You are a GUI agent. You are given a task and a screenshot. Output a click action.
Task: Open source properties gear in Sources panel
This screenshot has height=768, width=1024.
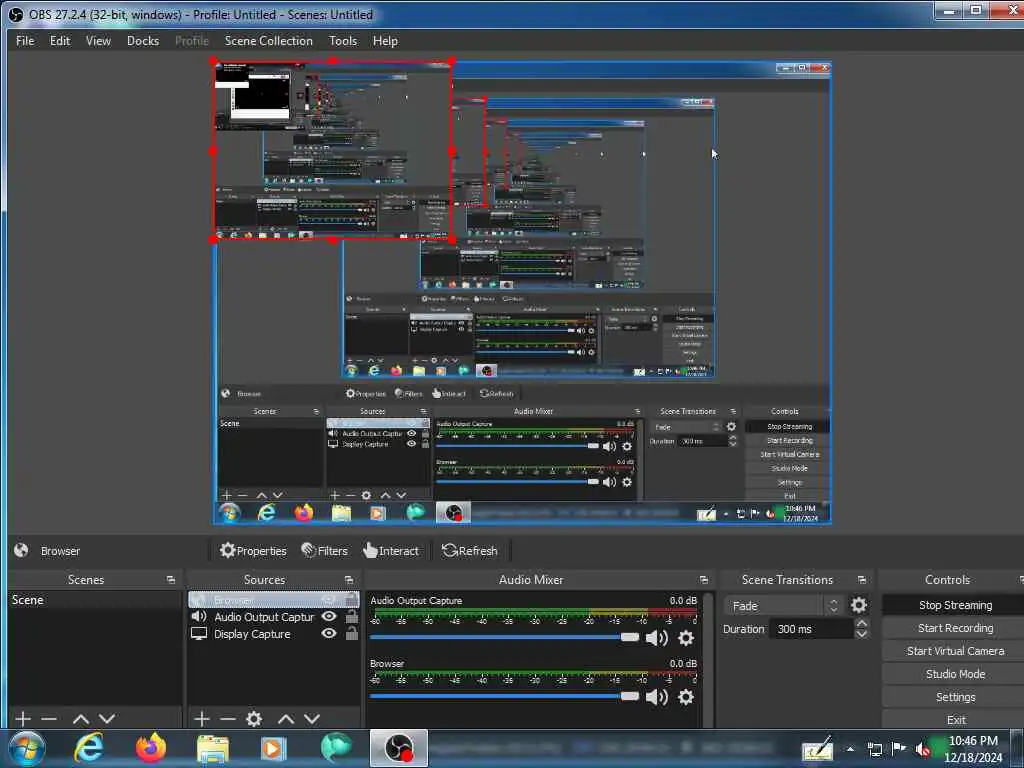254,719
